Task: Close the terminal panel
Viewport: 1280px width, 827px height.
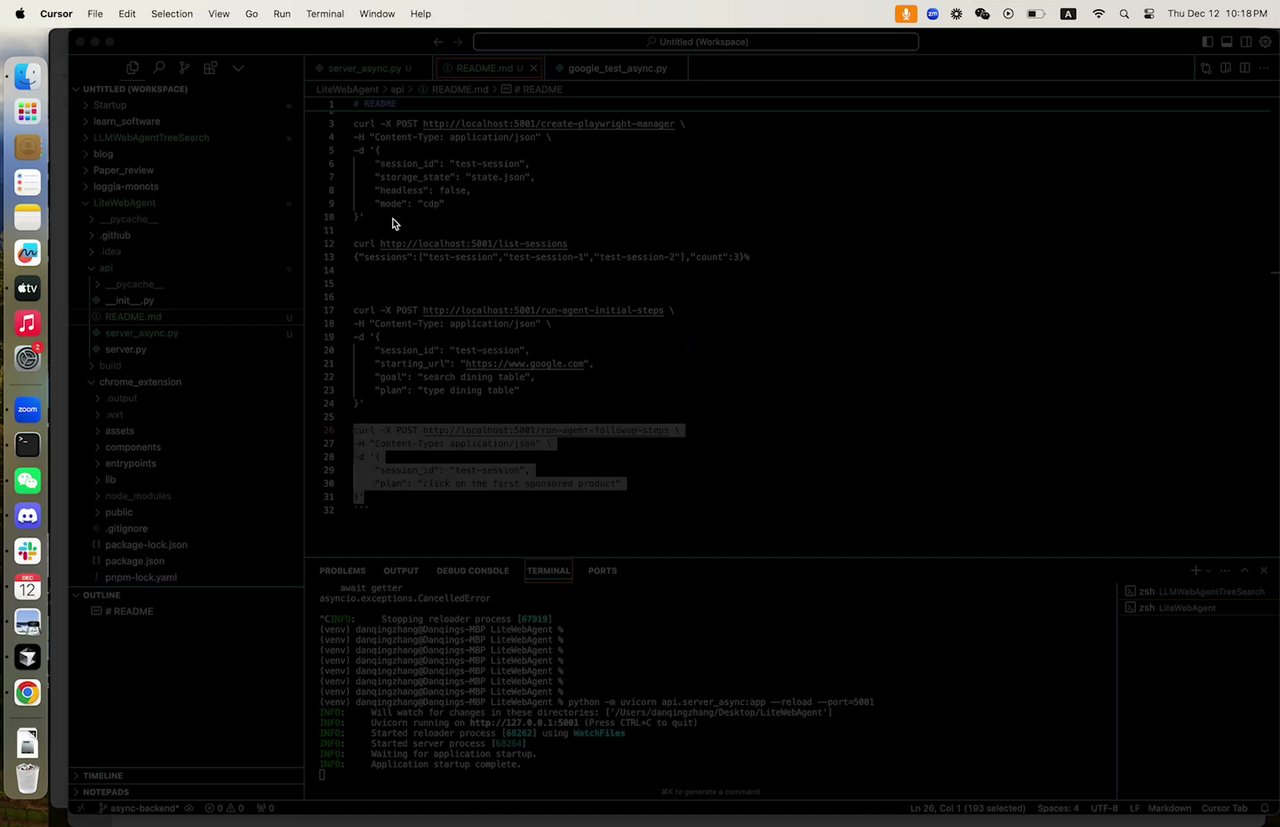Action: tap(1264, 570)
